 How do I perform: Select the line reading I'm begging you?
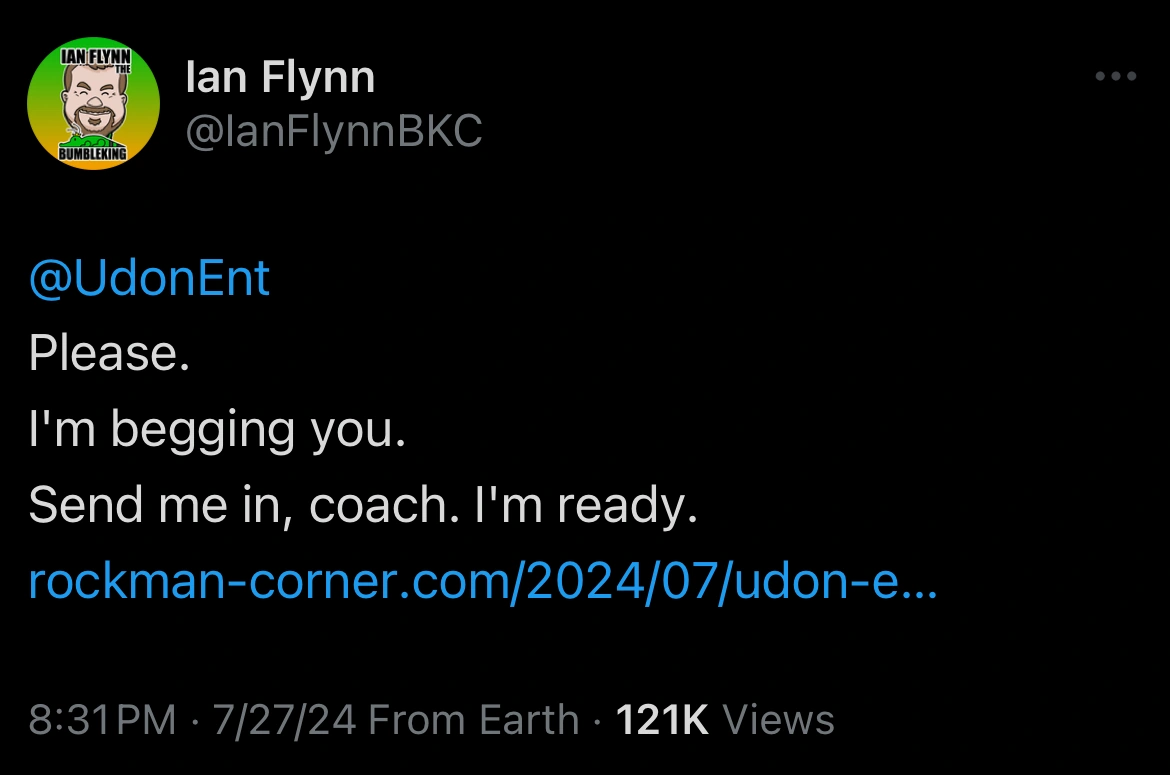click(x=216, y=430)
